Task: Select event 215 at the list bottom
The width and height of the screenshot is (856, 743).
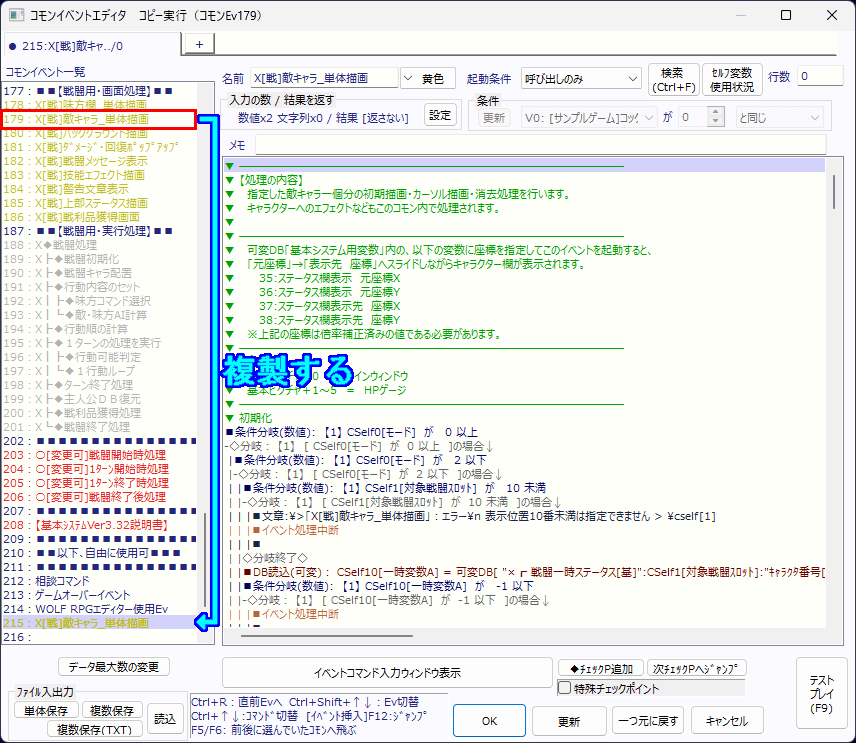Action: (x=98, y=622)
